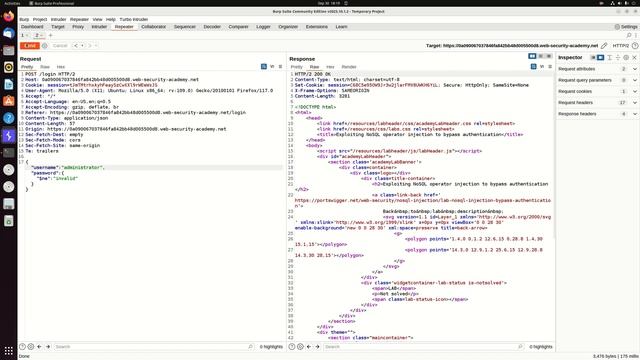Switch to Repeater tab 1
Screen dimensions: 640x360
[23, 36]
